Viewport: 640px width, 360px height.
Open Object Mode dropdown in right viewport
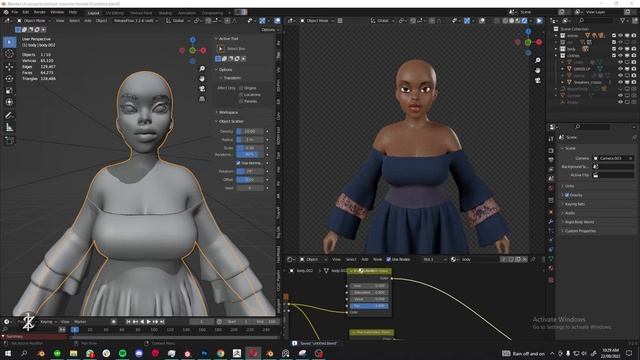tap(318, 20)
